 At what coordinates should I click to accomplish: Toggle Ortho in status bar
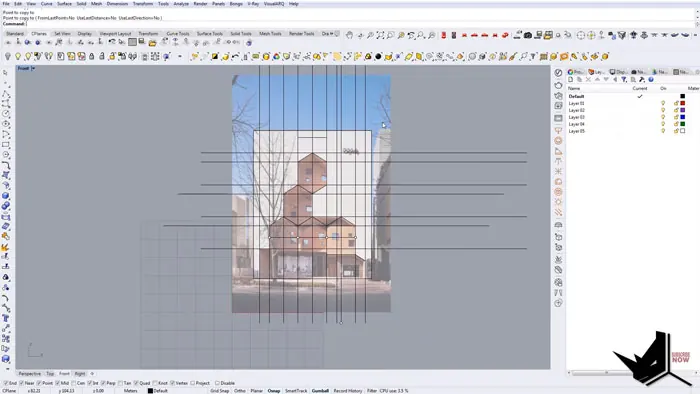pos(240,390)
